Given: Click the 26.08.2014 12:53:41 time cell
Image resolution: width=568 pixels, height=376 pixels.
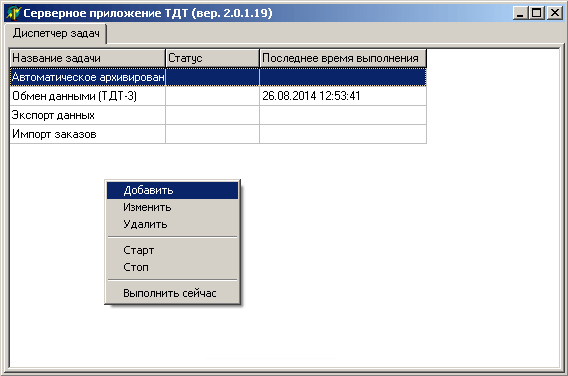Looking at the screenshot, I should click(x=343, y=96).
